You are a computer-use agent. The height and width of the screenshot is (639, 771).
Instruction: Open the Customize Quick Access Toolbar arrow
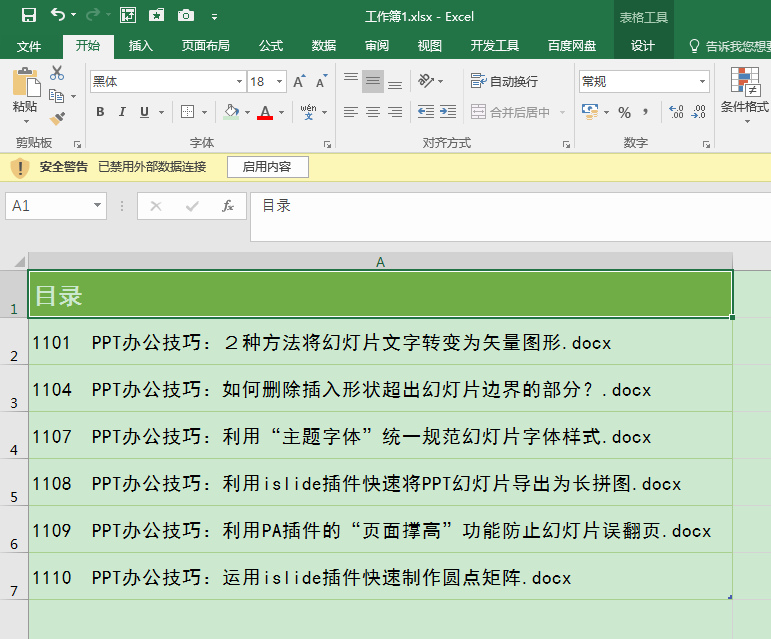point(214,17)
